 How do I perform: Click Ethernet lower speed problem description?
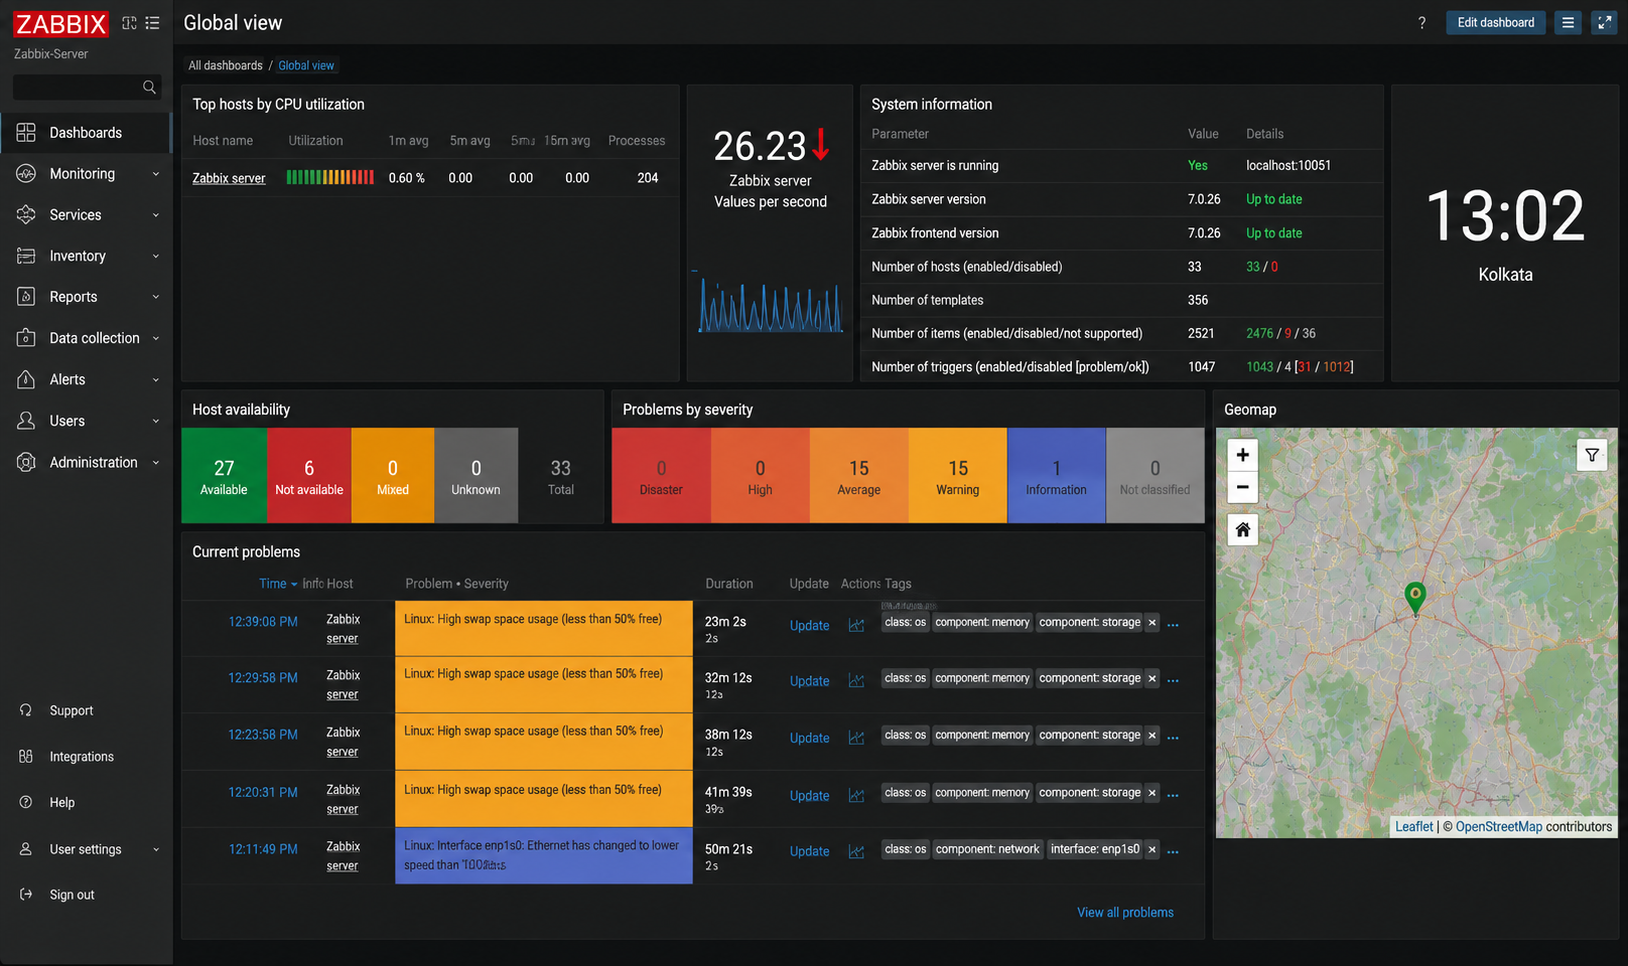click(x=542, y=855)
